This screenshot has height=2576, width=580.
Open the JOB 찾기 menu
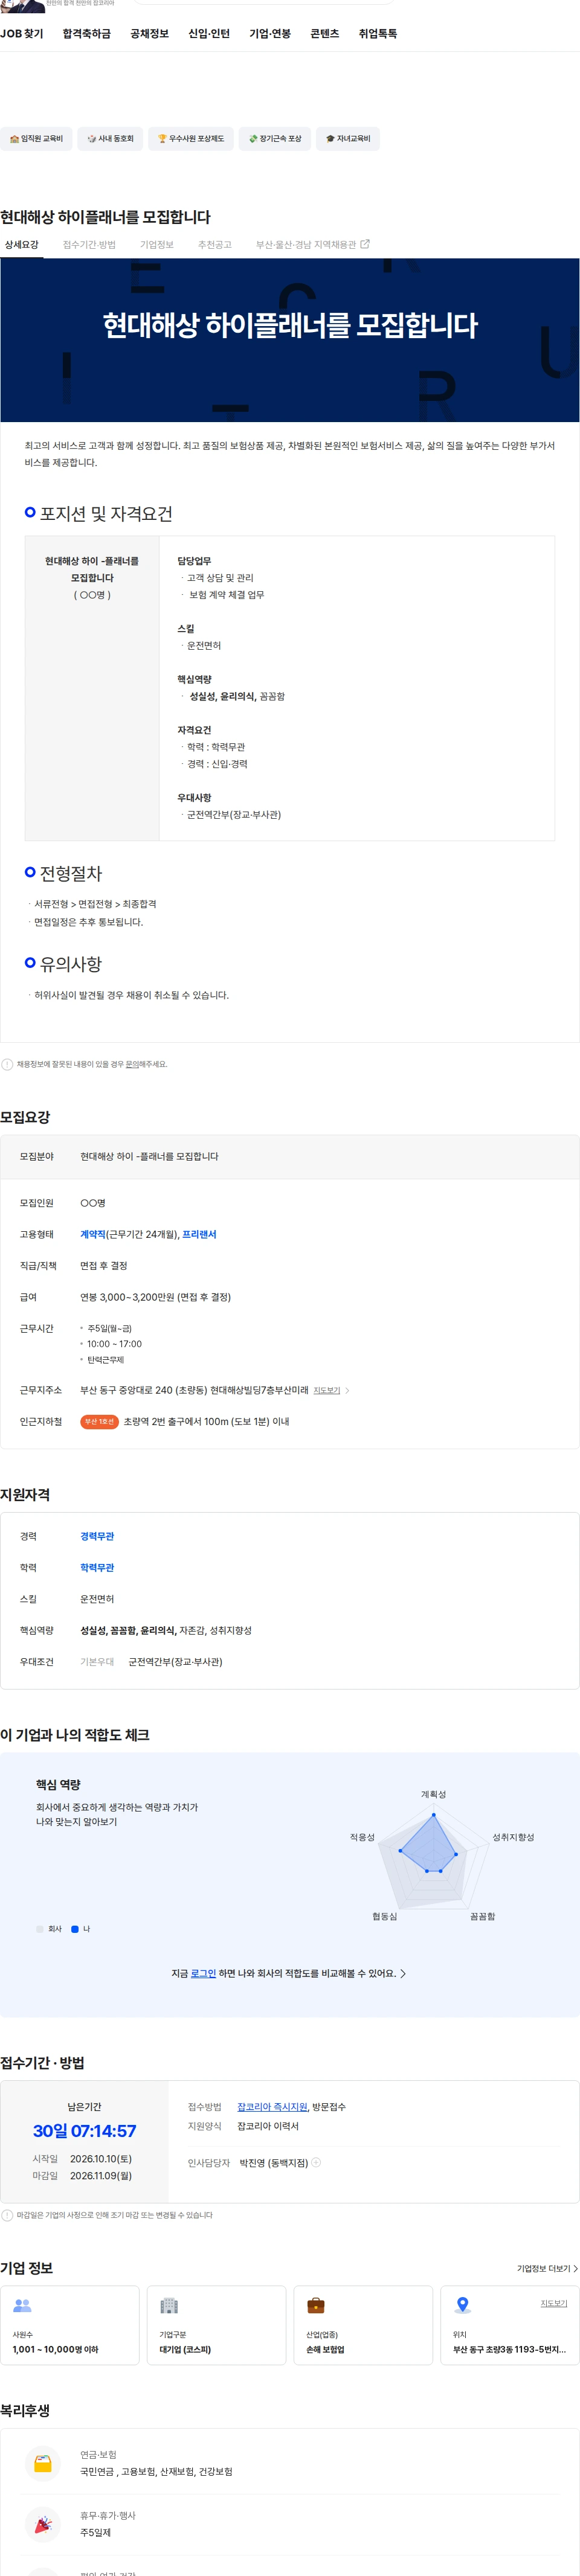pyautogui.click(x=22, y=34)
